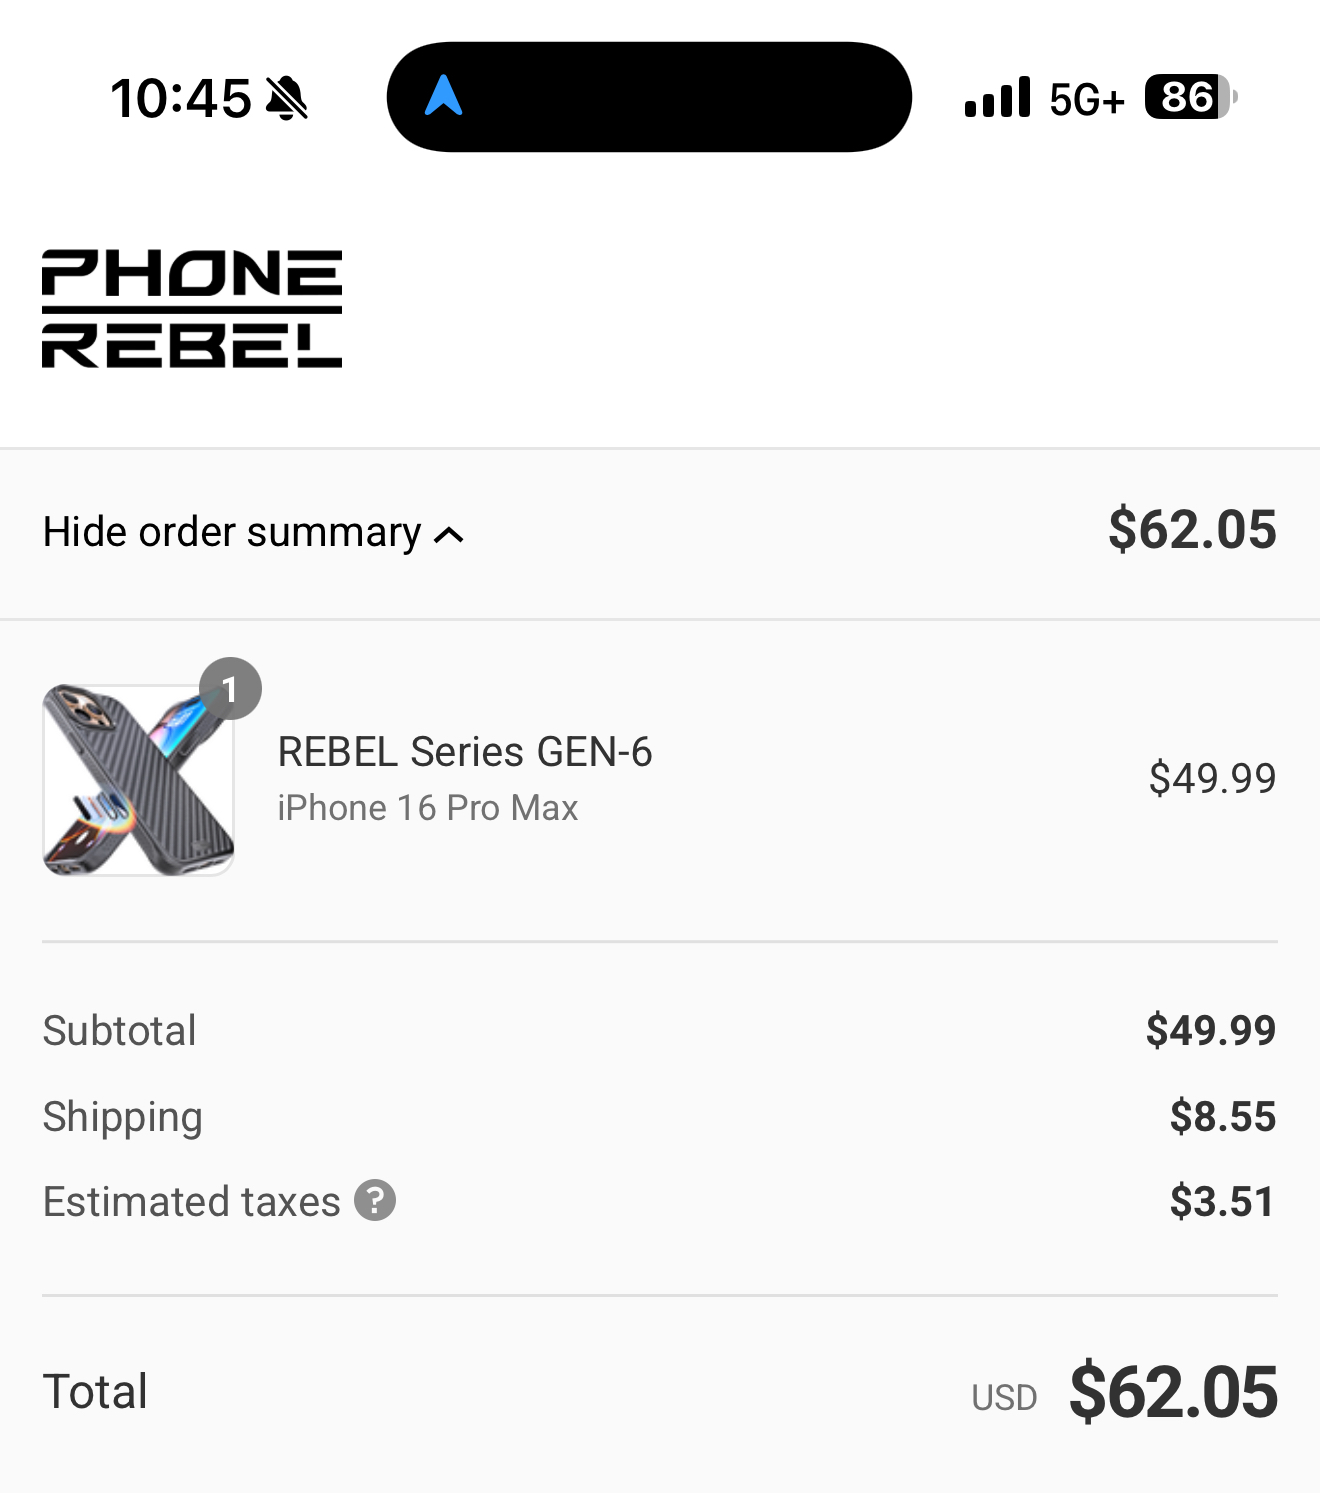Tap the quantity badge on product image

coord(230,689)
